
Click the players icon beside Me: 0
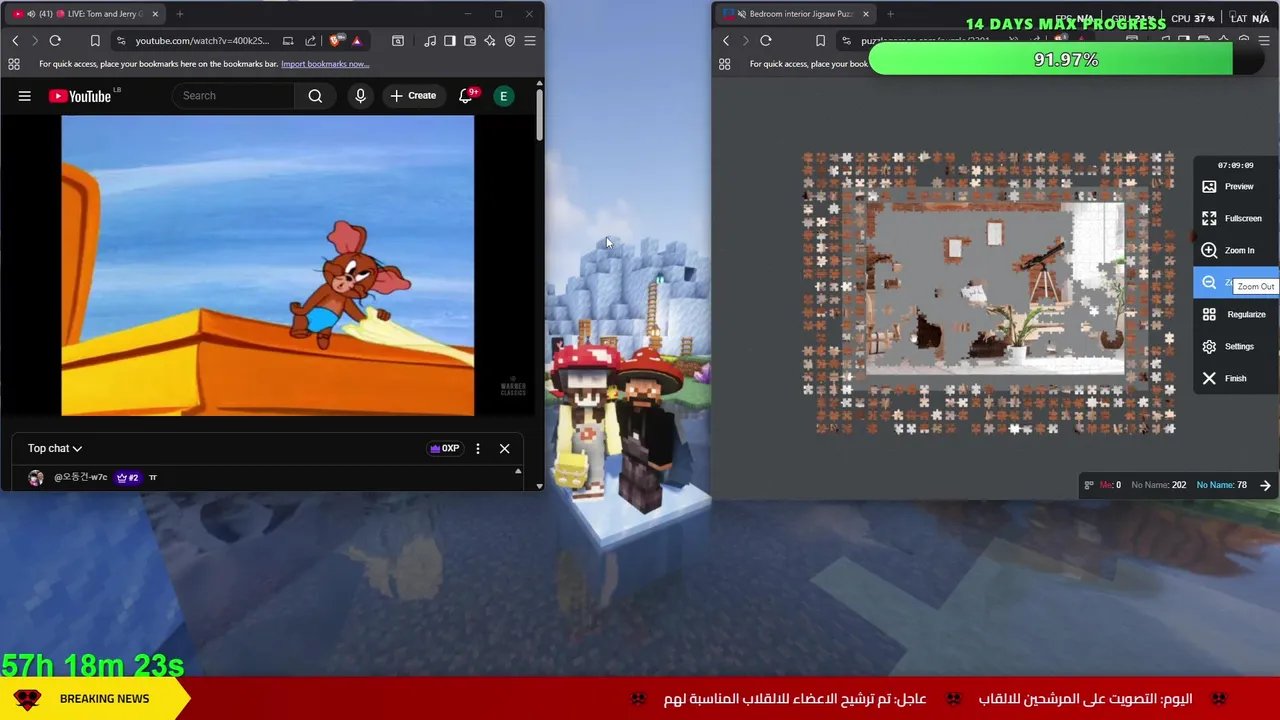tap(1089, 485)
